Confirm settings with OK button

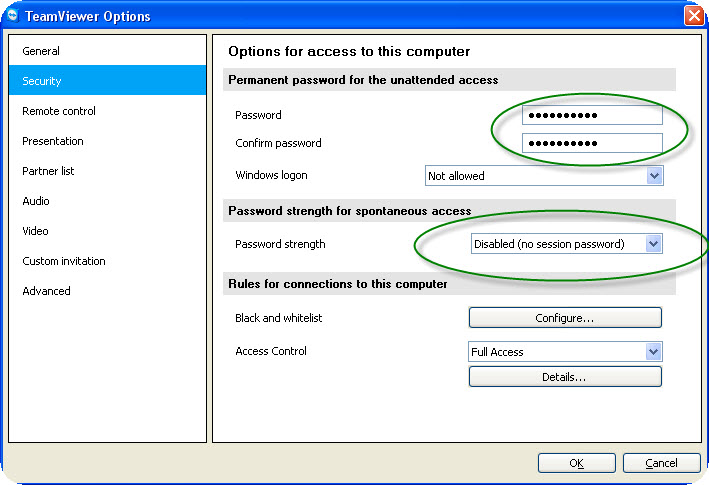[x=576, y=463]
